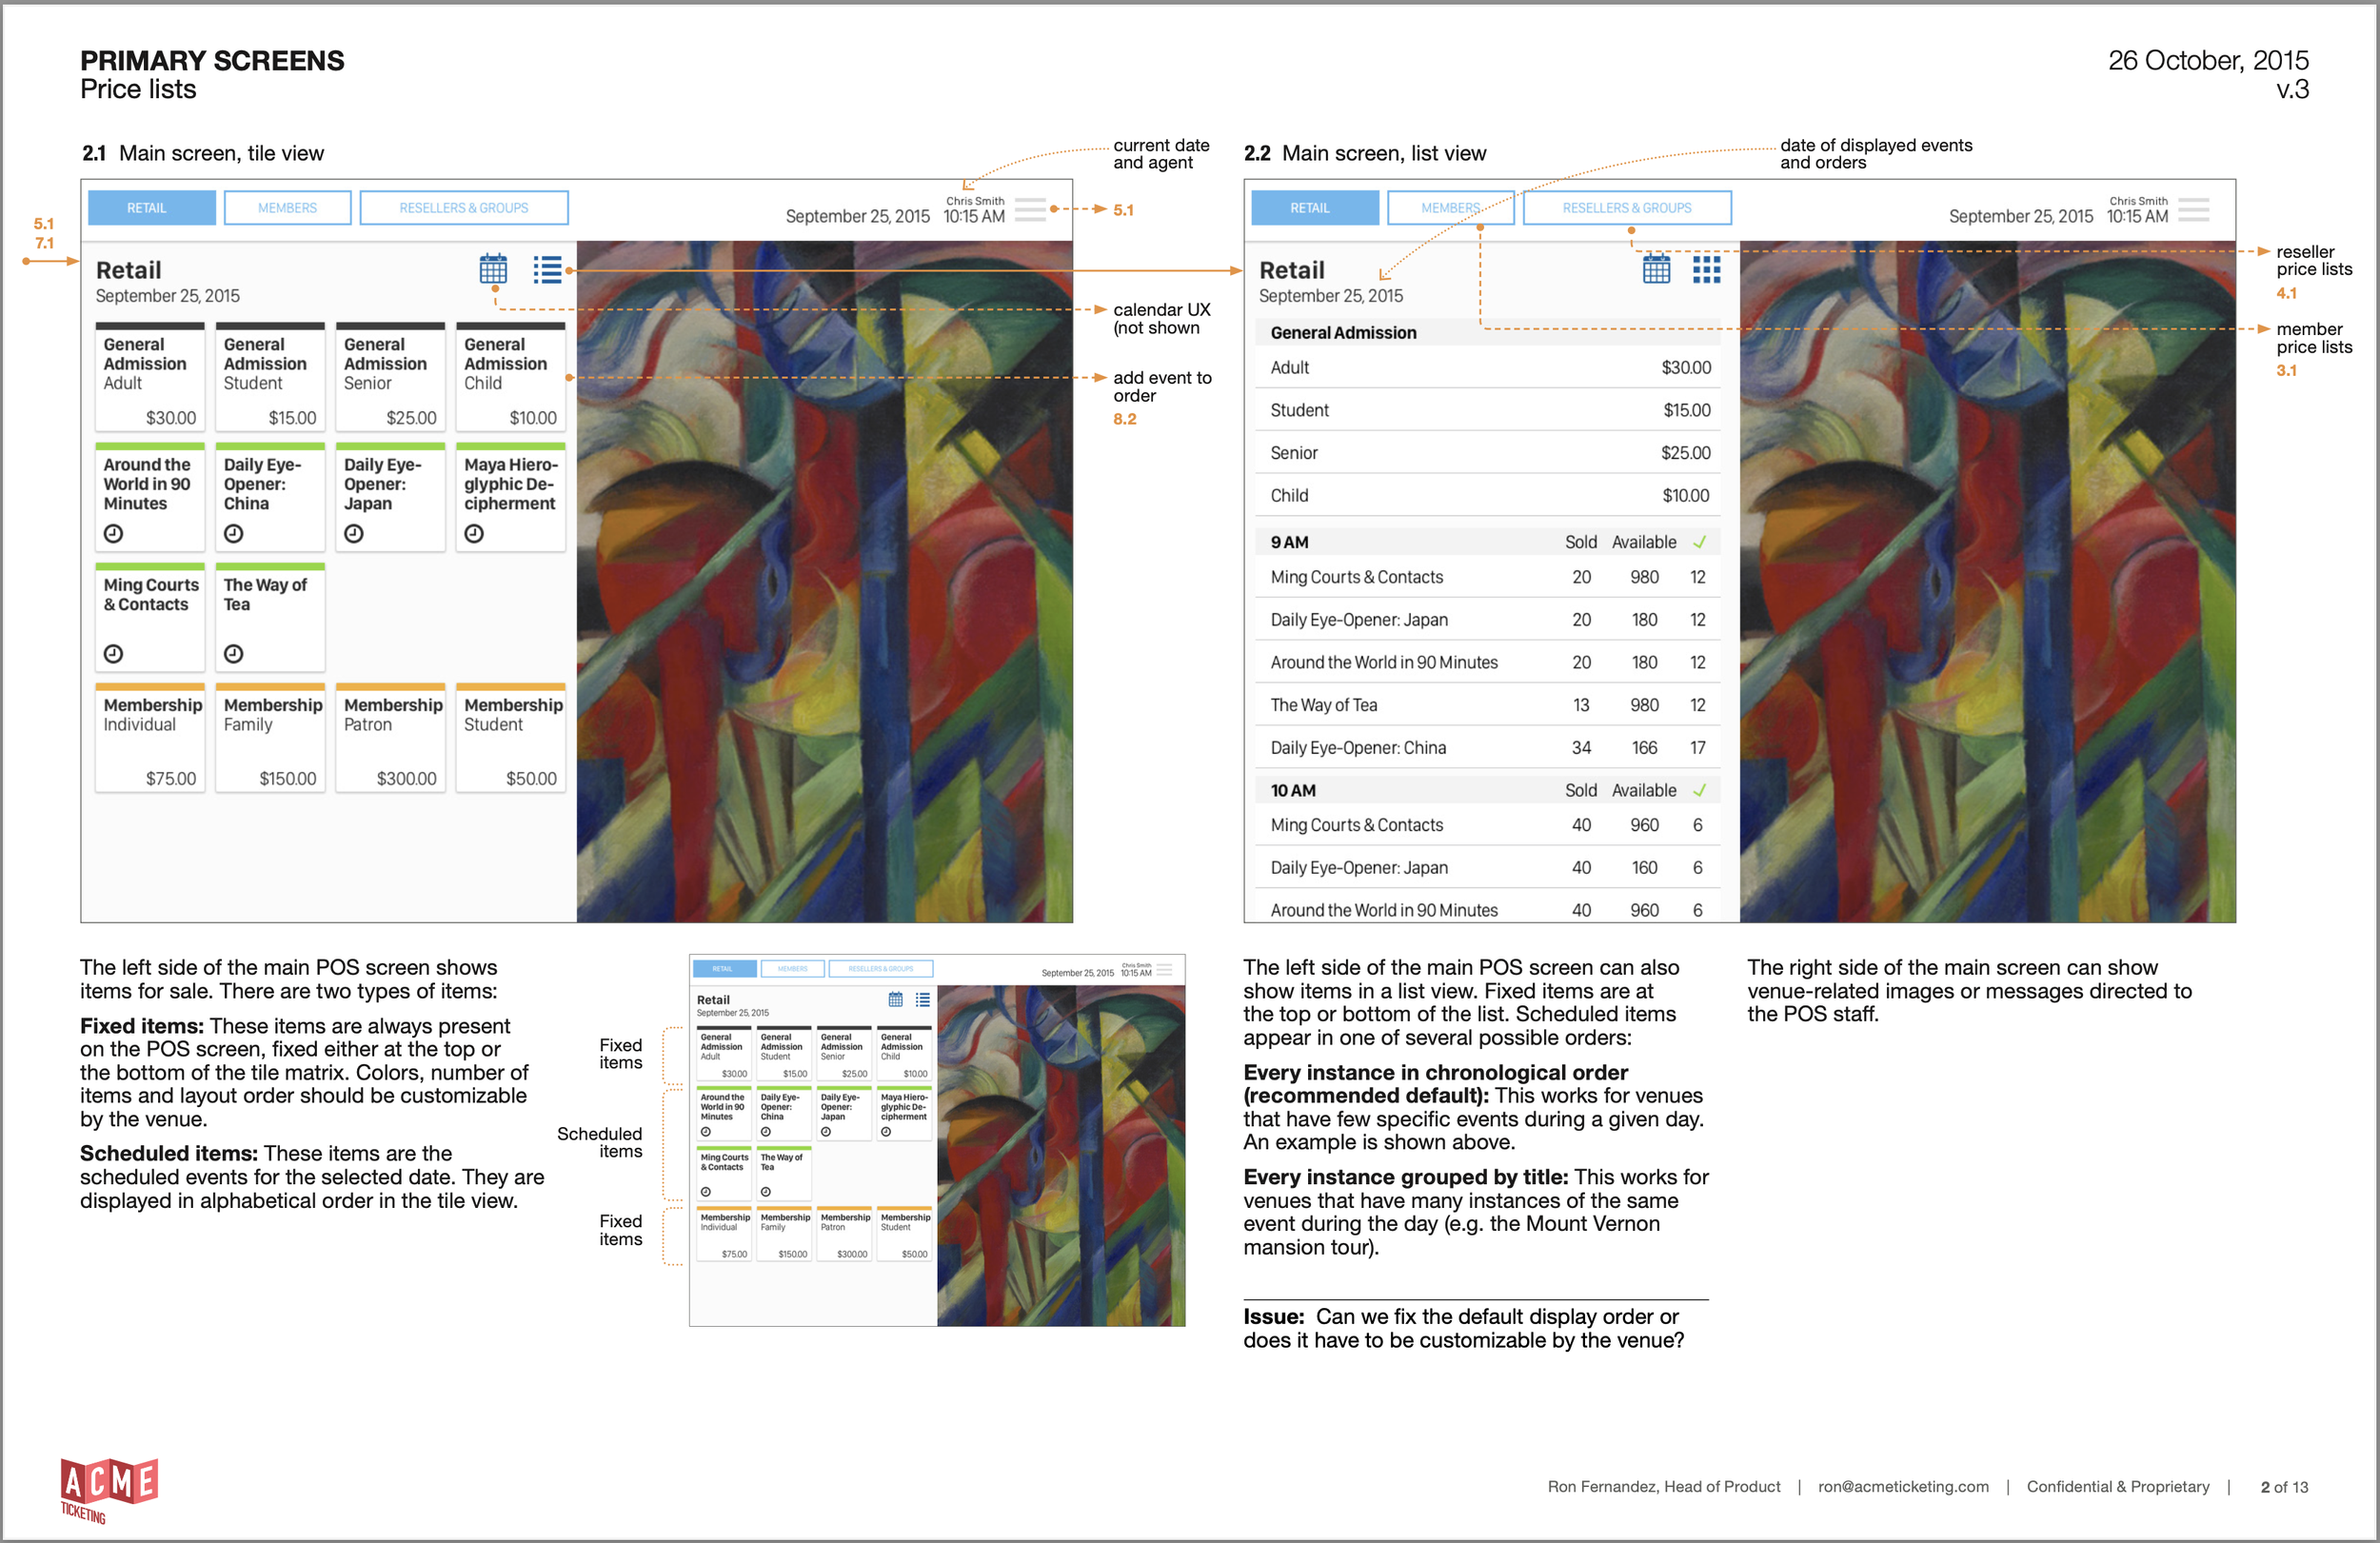Open calendar icon in tile view
Viewport: 2380px width, 1543px height.
(x=493, y=269)
